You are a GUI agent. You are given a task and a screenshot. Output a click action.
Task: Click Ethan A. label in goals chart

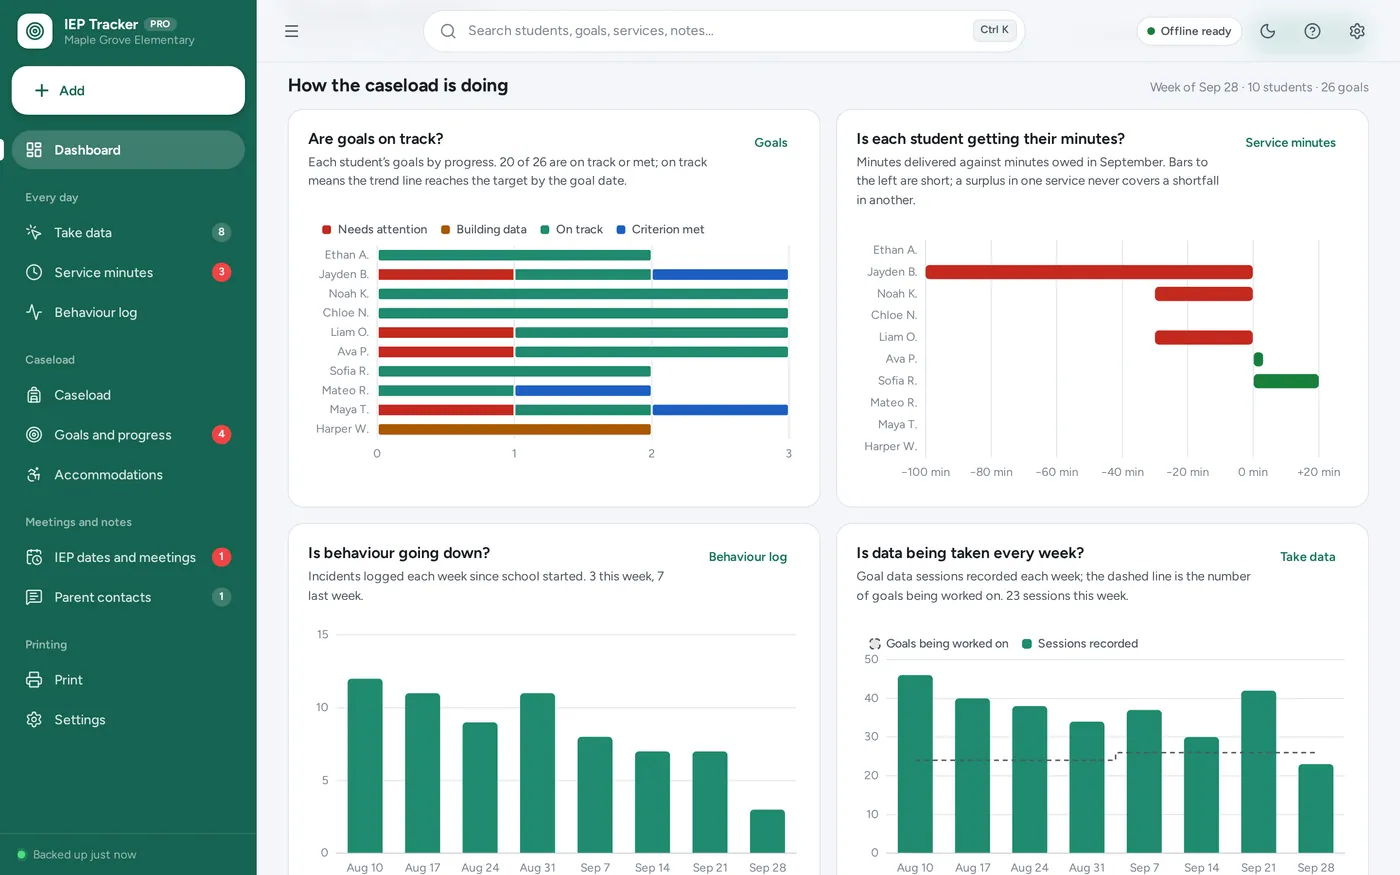point(347,255)
